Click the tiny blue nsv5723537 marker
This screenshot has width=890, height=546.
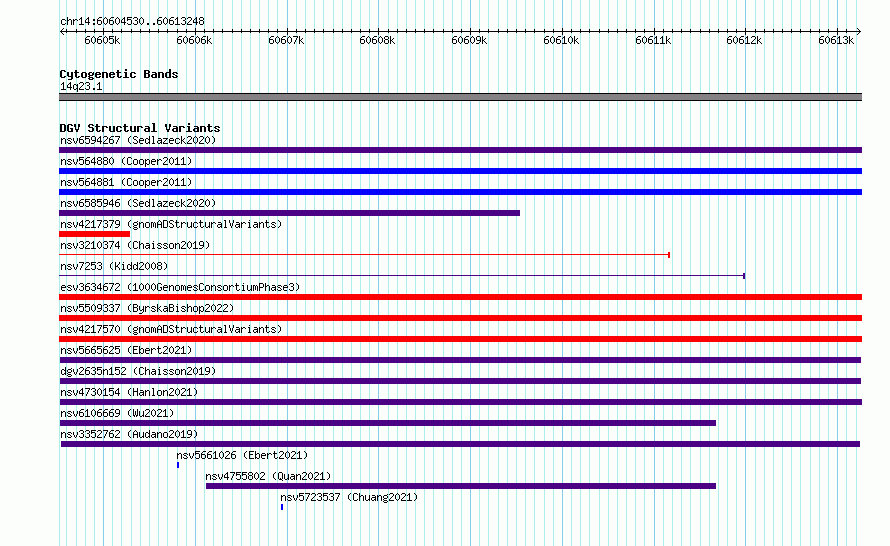click(x=282, y=507)
